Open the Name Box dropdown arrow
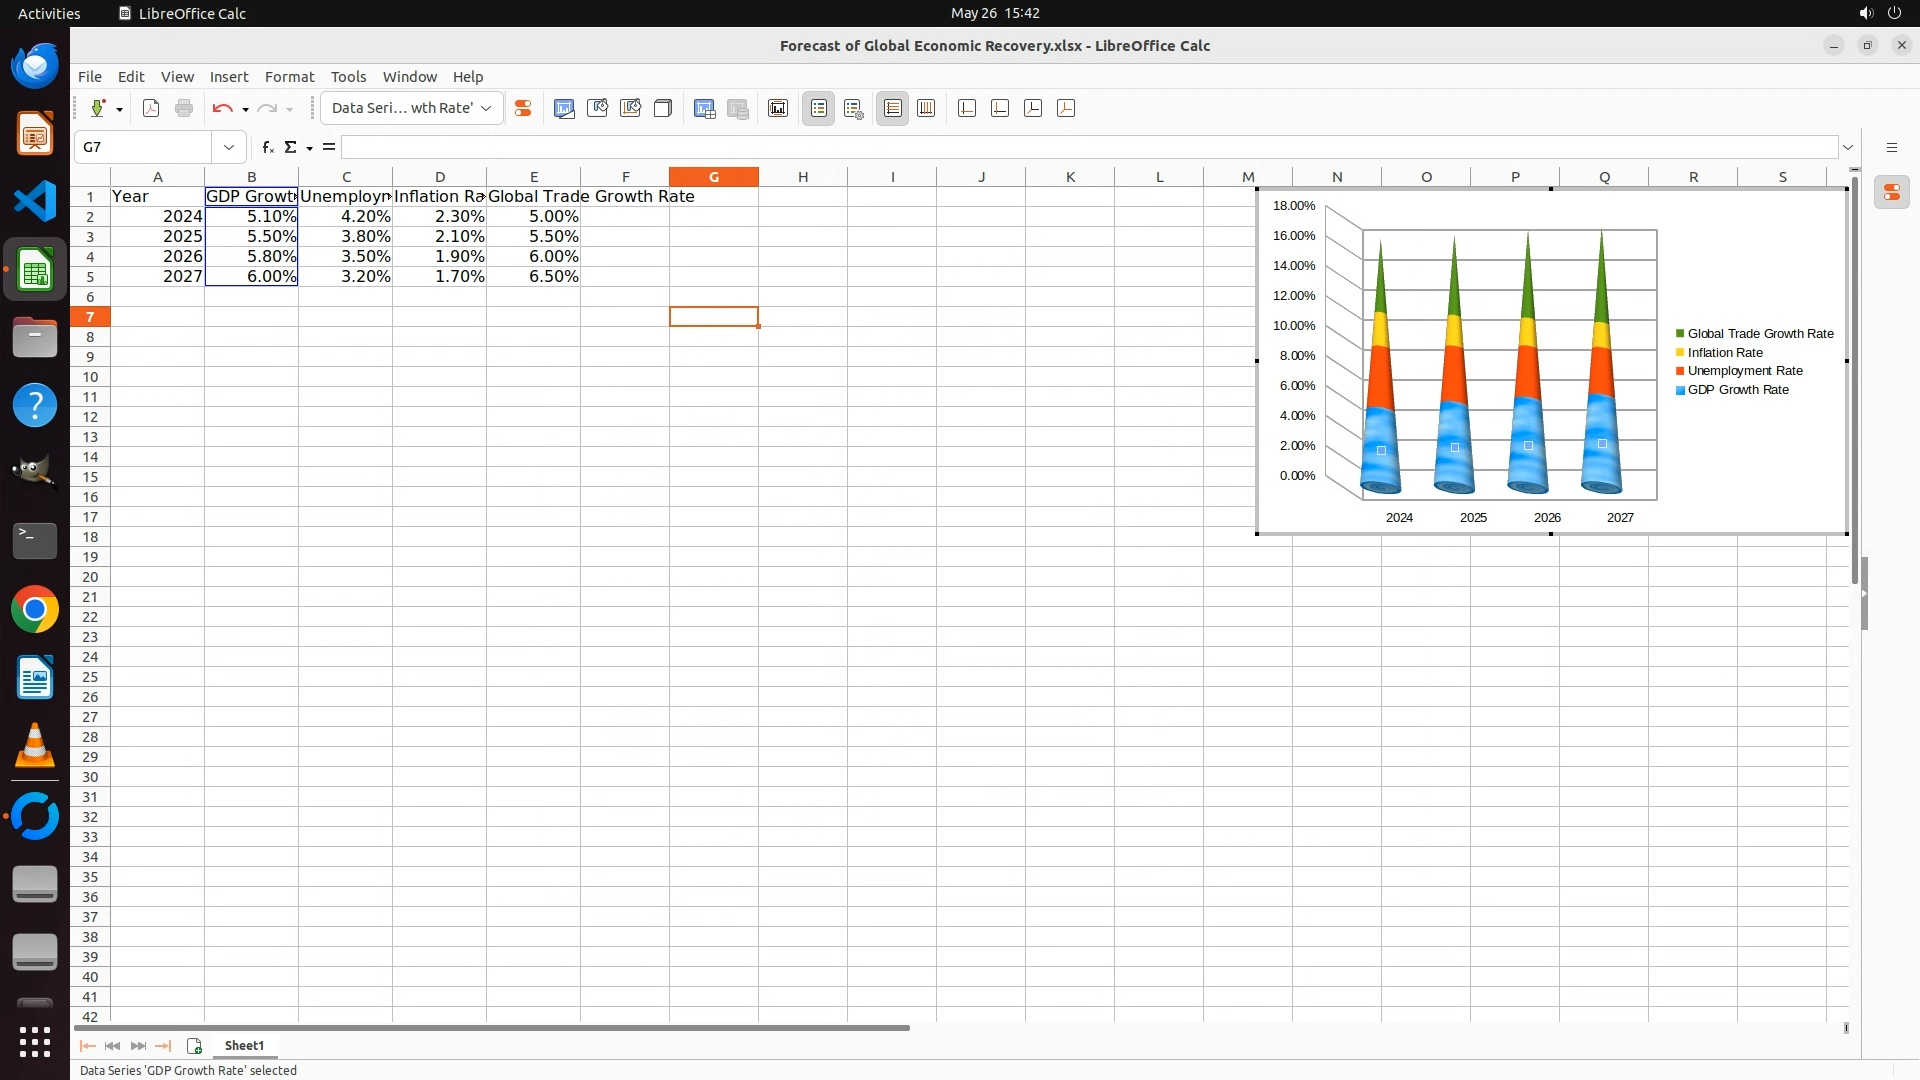1920x1080 pixels. (x=229, y=147)
